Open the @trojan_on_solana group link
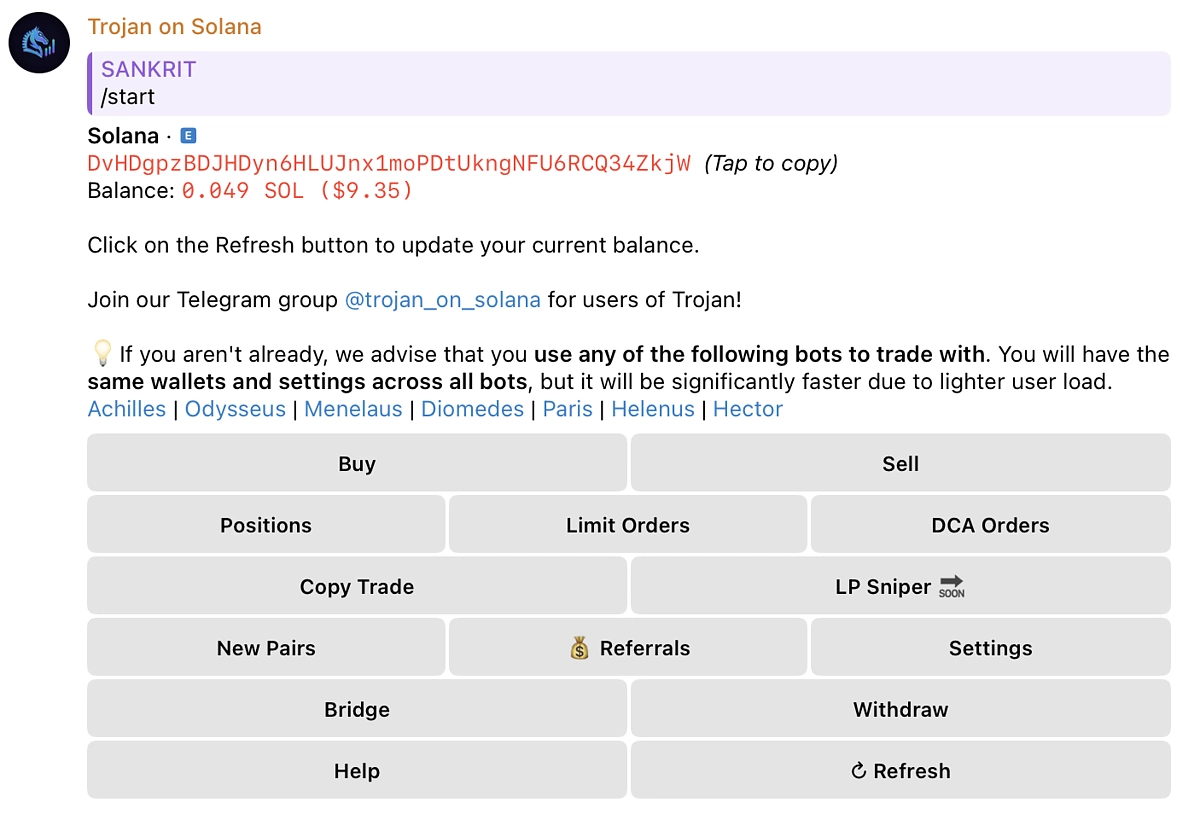 (443, 299)
